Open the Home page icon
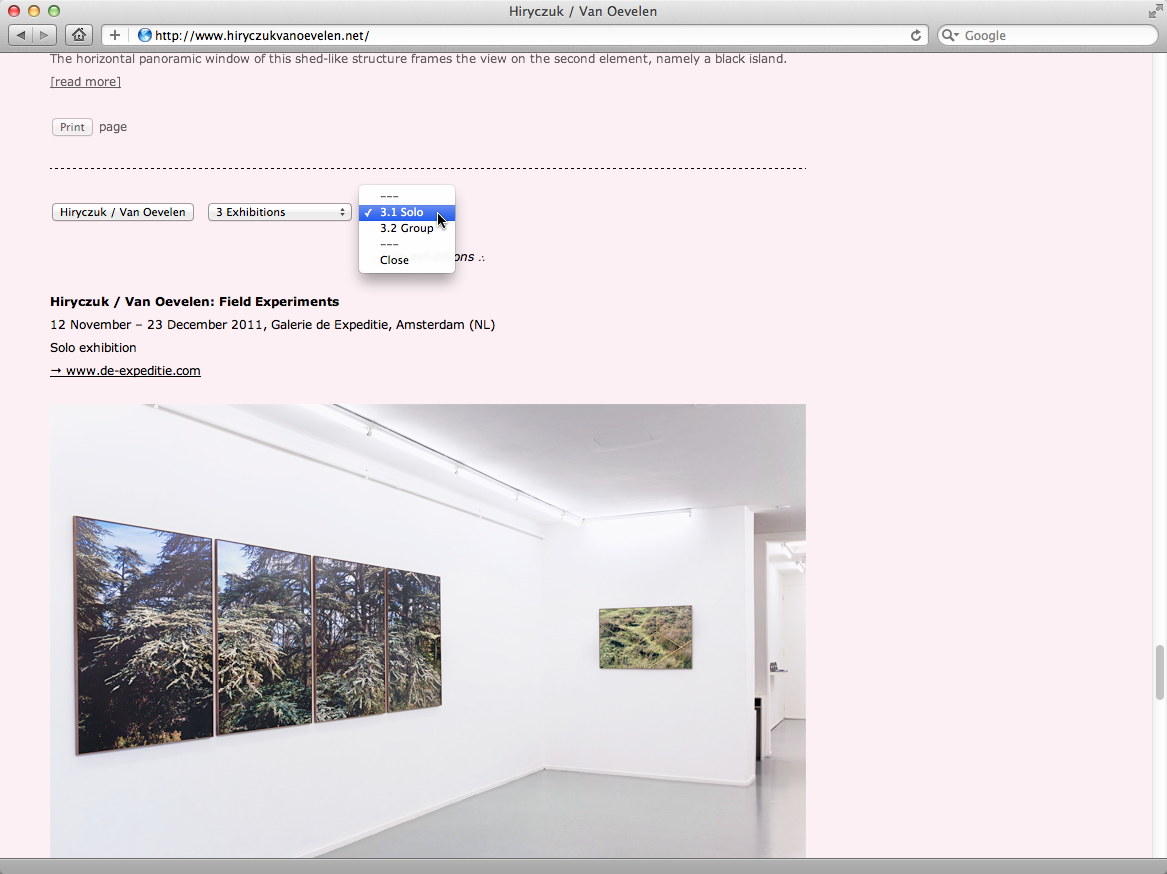The width and height of the screenshot is (1167, 874). point(79,35)
